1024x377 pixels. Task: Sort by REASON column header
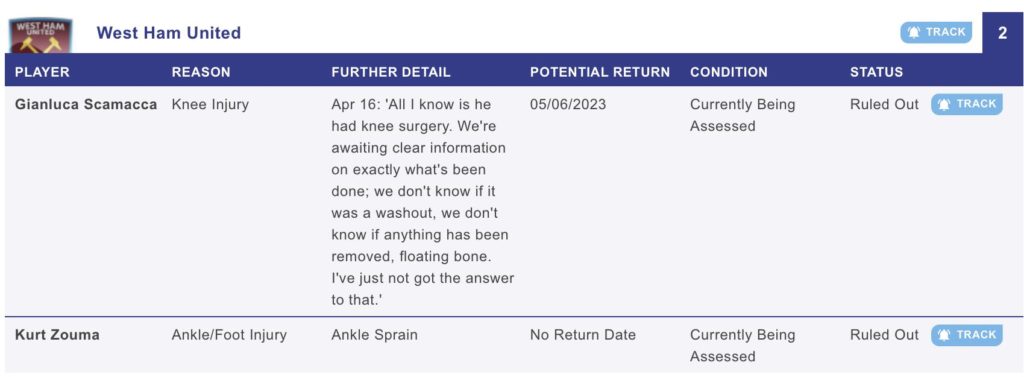pyautogui.click(x=201, y=72)
